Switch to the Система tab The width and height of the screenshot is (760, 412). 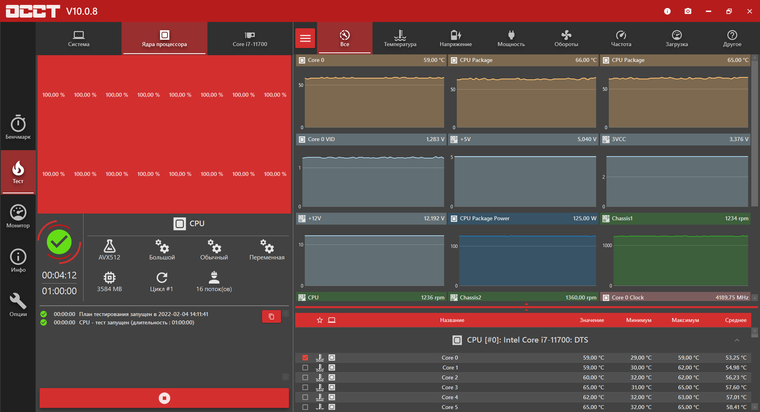79,38
